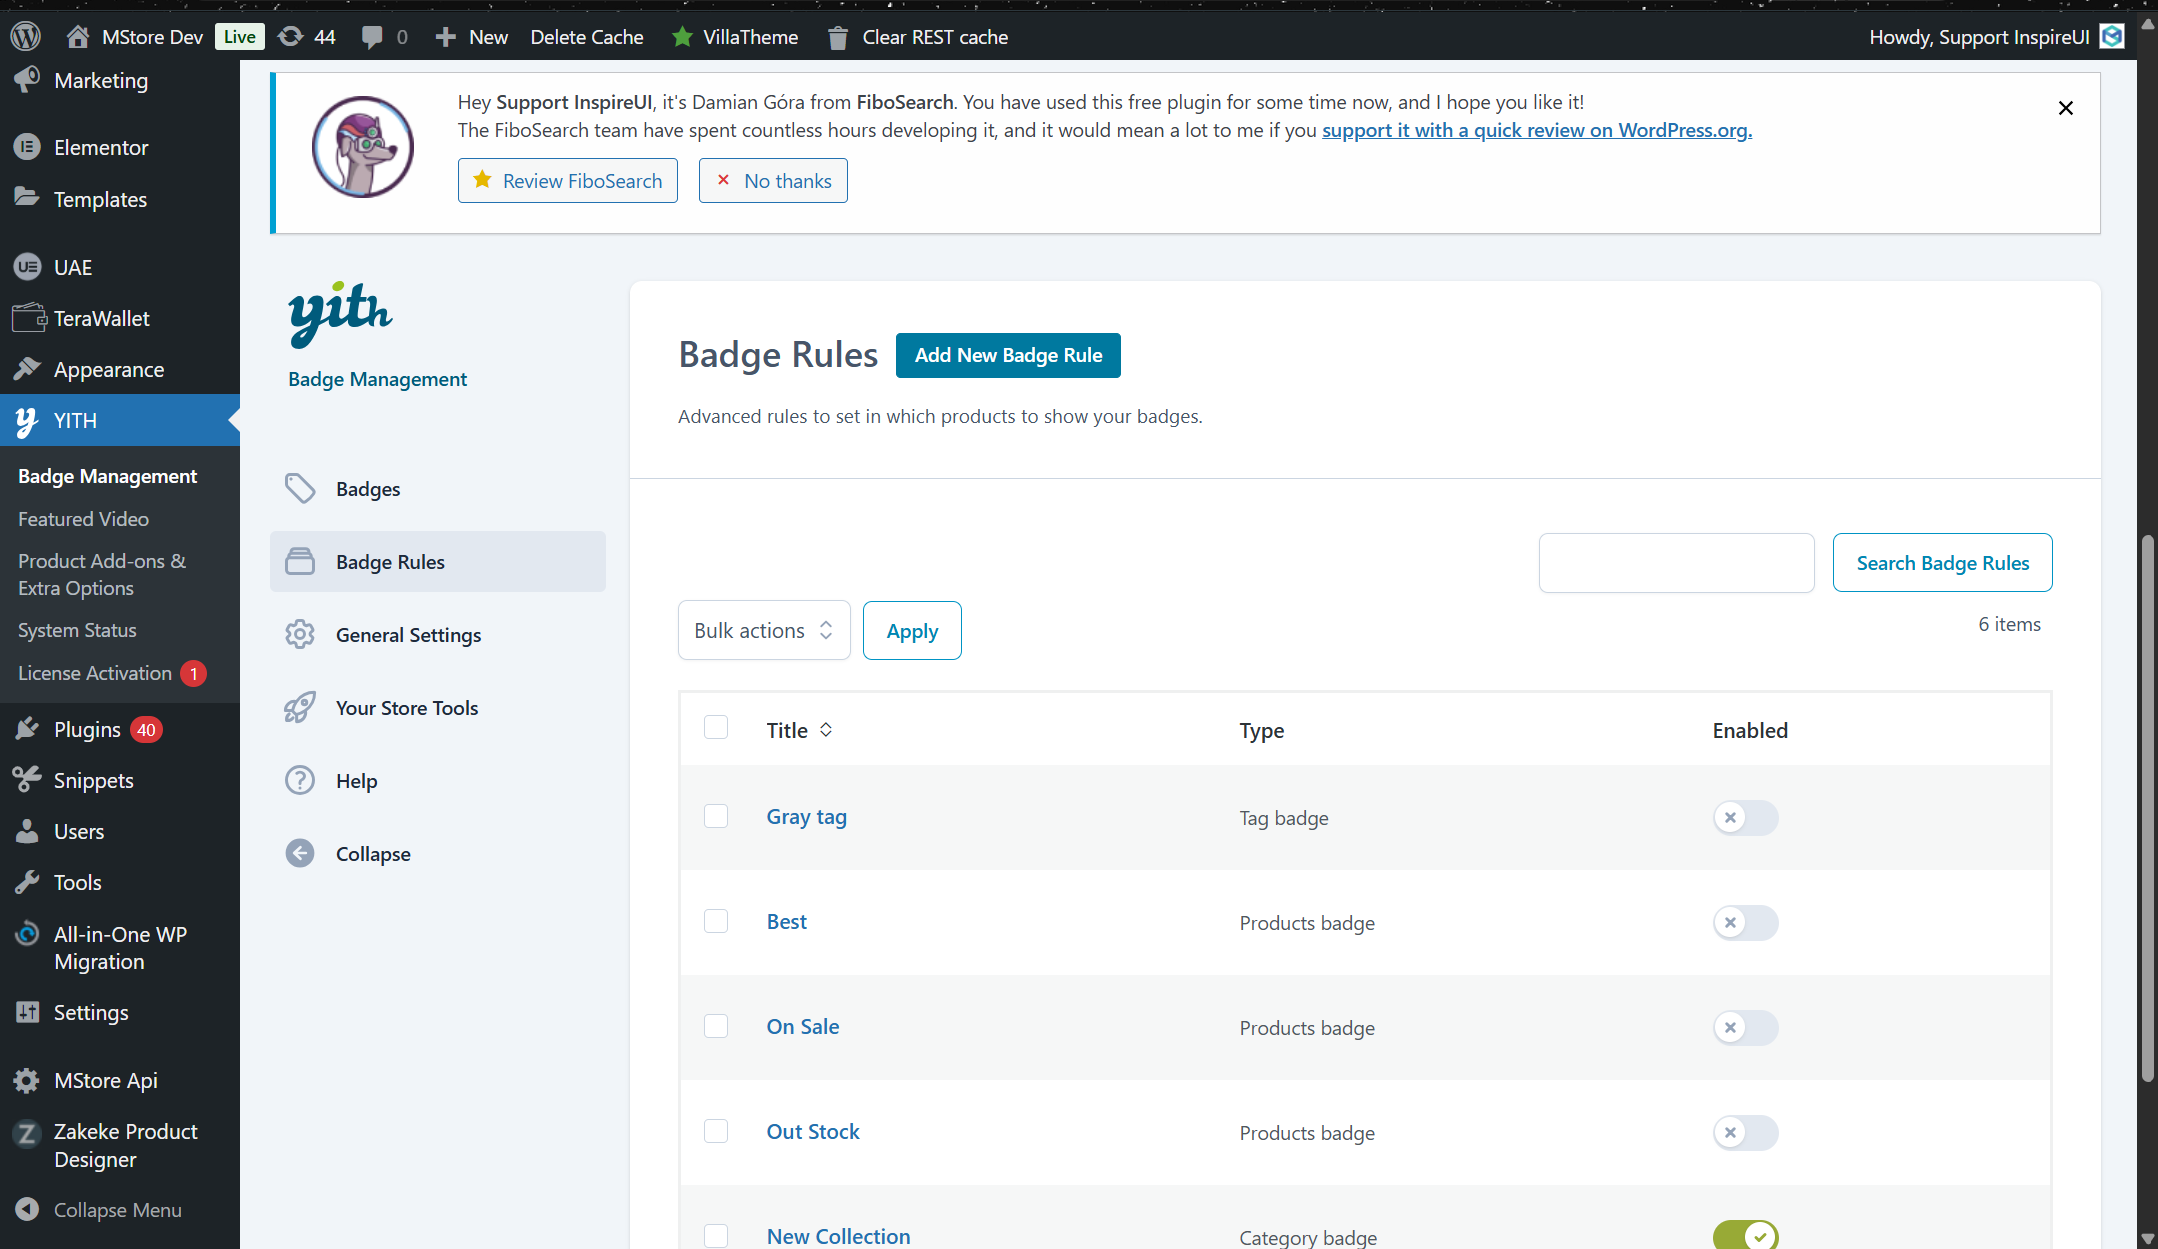
Task: Open the Bulk actions dropdown
Action: (764, 630)
